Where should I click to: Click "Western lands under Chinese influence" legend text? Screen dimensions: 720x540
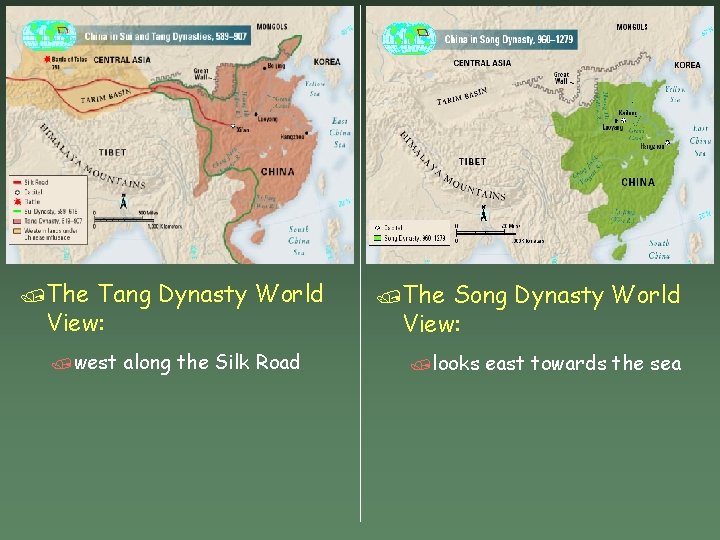tap(51, 234)
